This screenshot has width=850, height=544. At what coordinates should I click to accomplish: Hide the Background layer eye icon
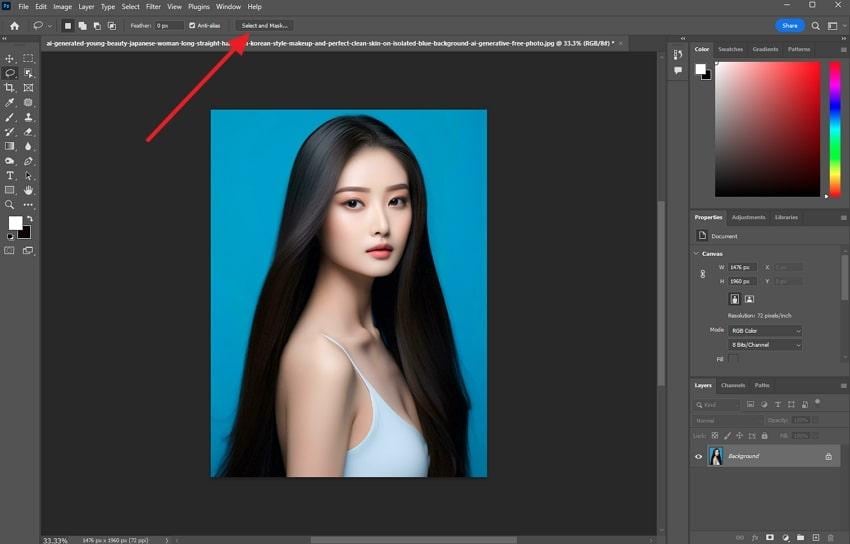coord(698,456)
